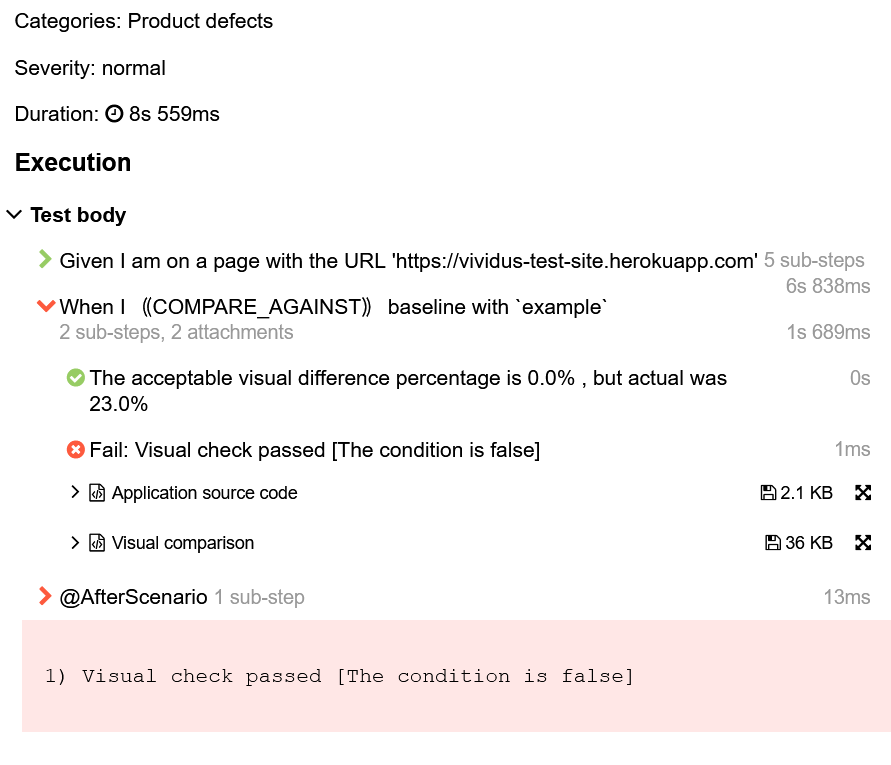891x765 pixels.
Task: Click the Application source code file icon
Action: coord(97,493)
